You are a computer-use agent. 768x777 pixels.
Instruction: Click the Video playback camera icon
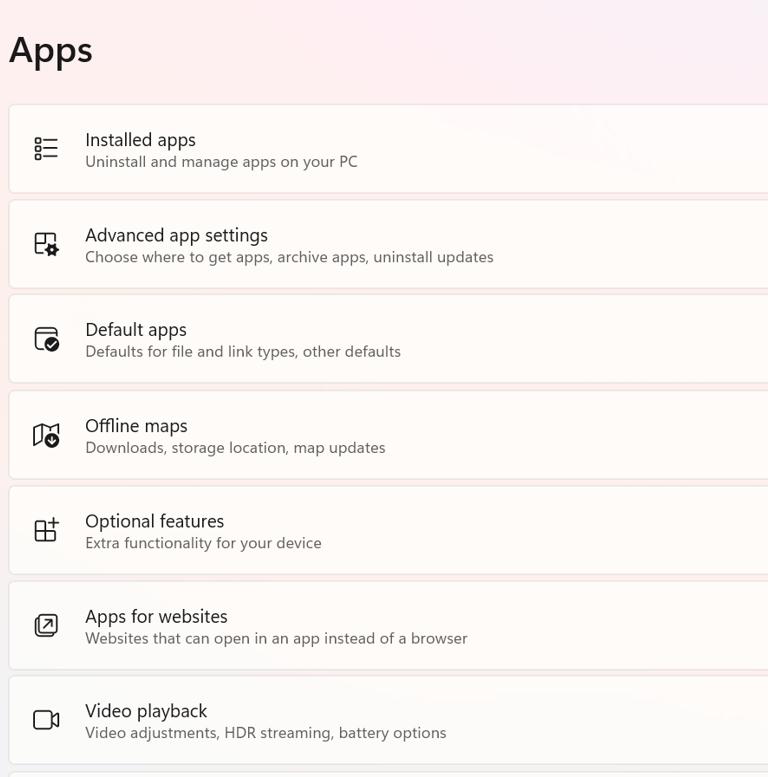coord(46,720)
